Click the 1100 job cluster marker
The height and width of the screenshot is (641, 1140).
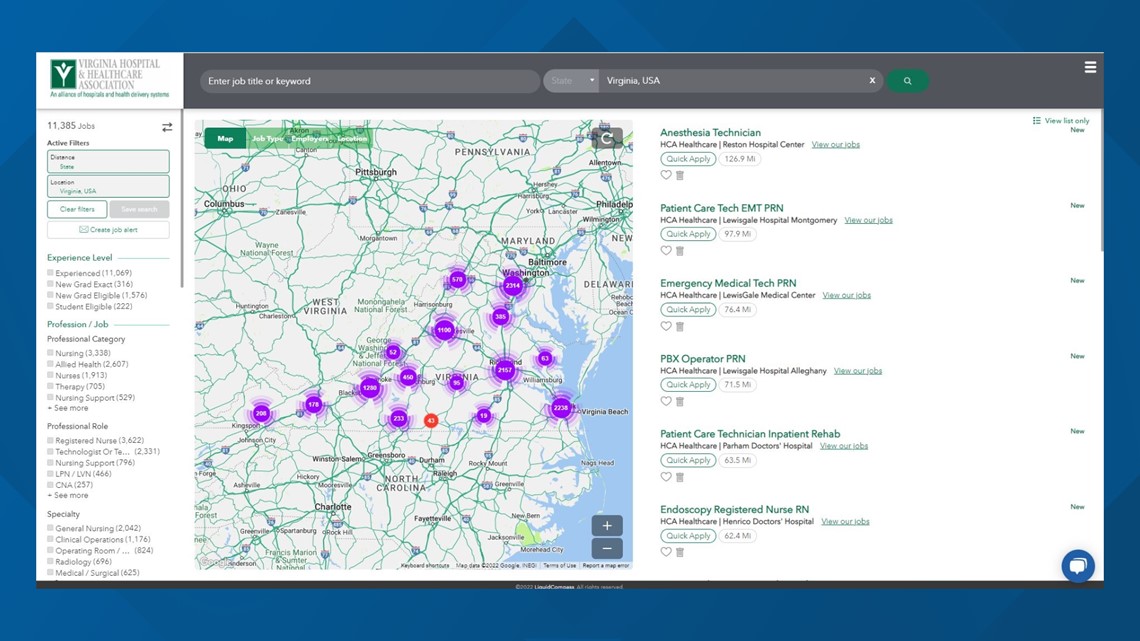[443, 330]
